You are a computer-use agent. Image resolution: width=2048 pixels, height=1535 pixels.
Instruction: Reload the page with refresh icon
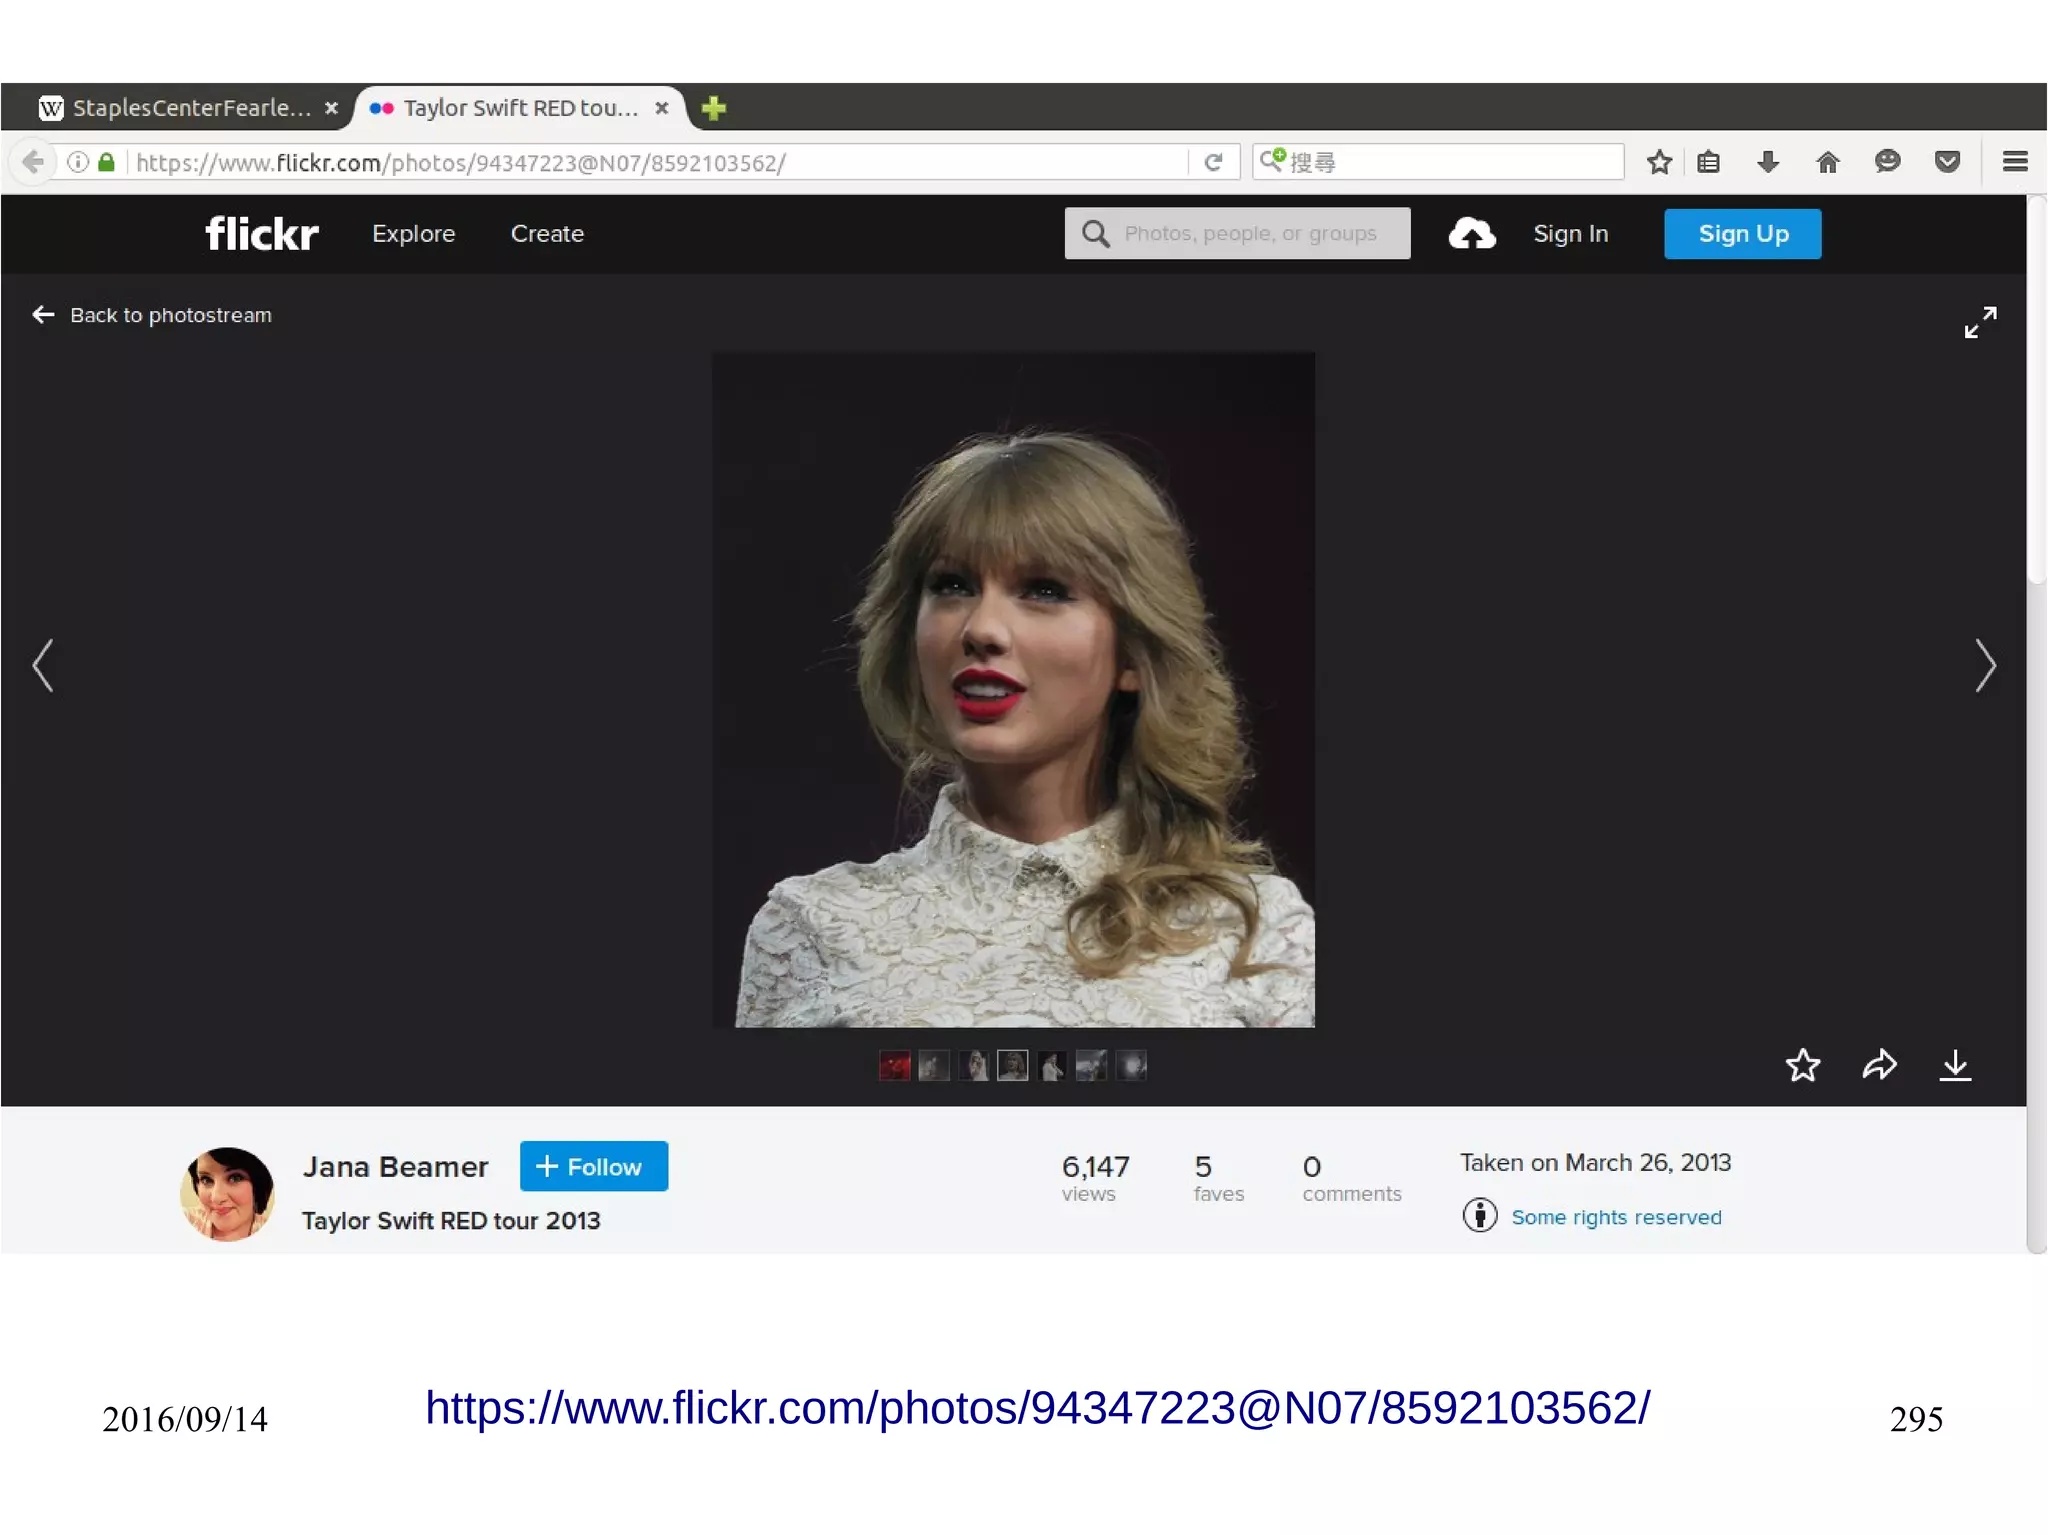coord(1213,162)
